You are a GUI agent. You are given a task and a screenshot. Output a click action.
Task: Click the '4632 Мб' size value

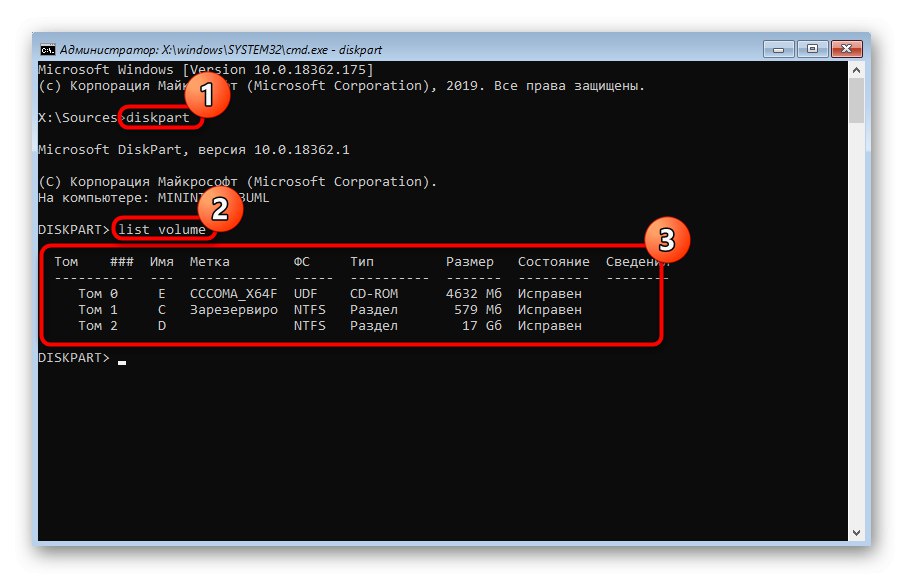point(473,294)
